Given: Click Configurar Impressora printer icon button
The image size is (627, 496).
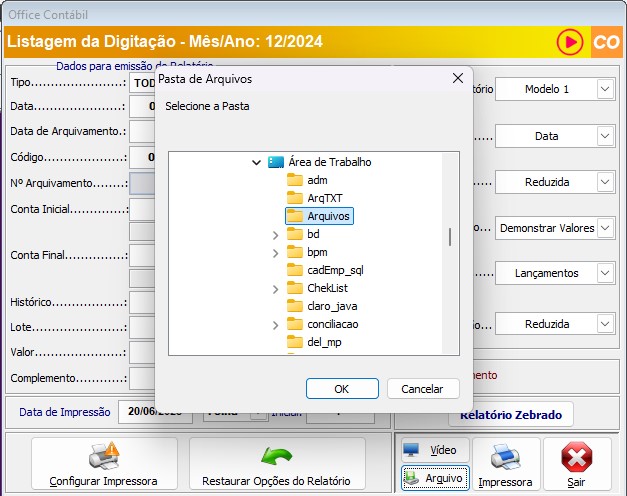Looking at the screenshot, I should 105,465.
